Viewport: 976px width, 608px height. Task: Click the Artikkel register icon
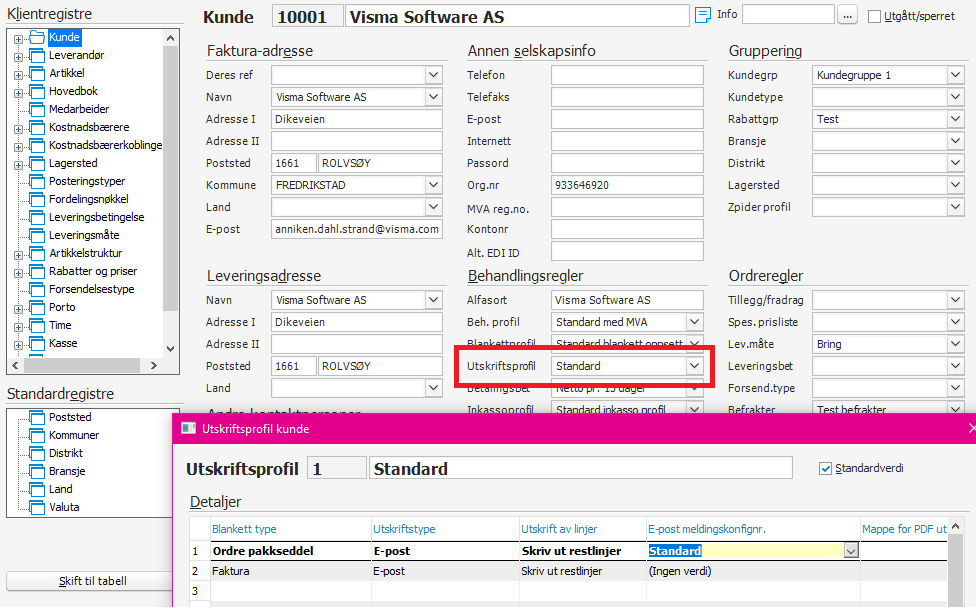(37, 73)
